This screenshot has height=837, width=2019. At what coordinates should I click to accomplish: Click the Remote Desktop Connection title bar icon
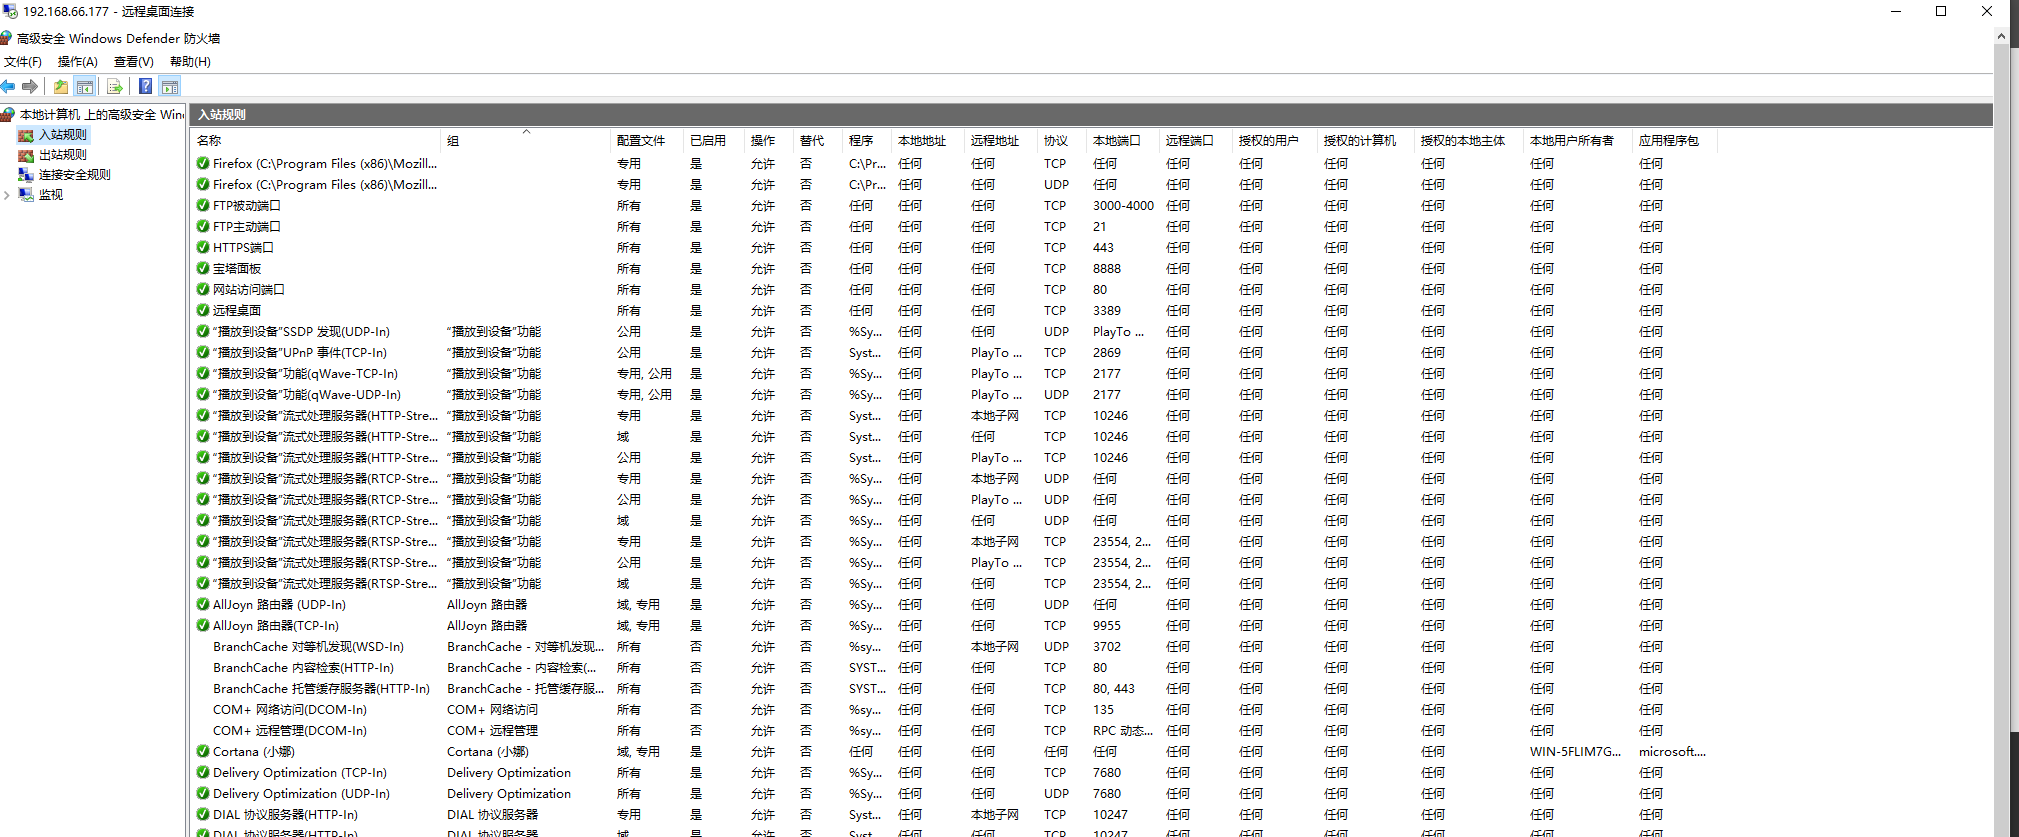[x=10, y=11]
